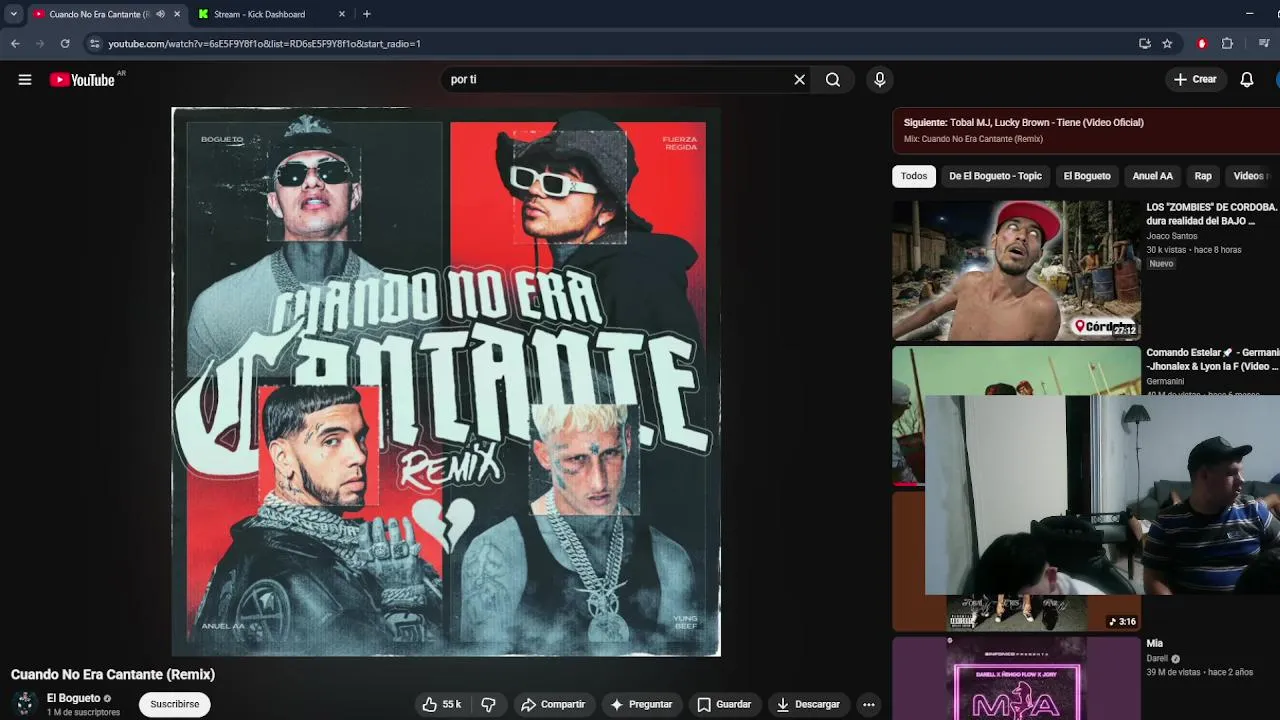Image resolution: width=1280 pixels, height=720 pixels.
Task: Open the Extensions puzzle icon
Action: click(1227, 44)
